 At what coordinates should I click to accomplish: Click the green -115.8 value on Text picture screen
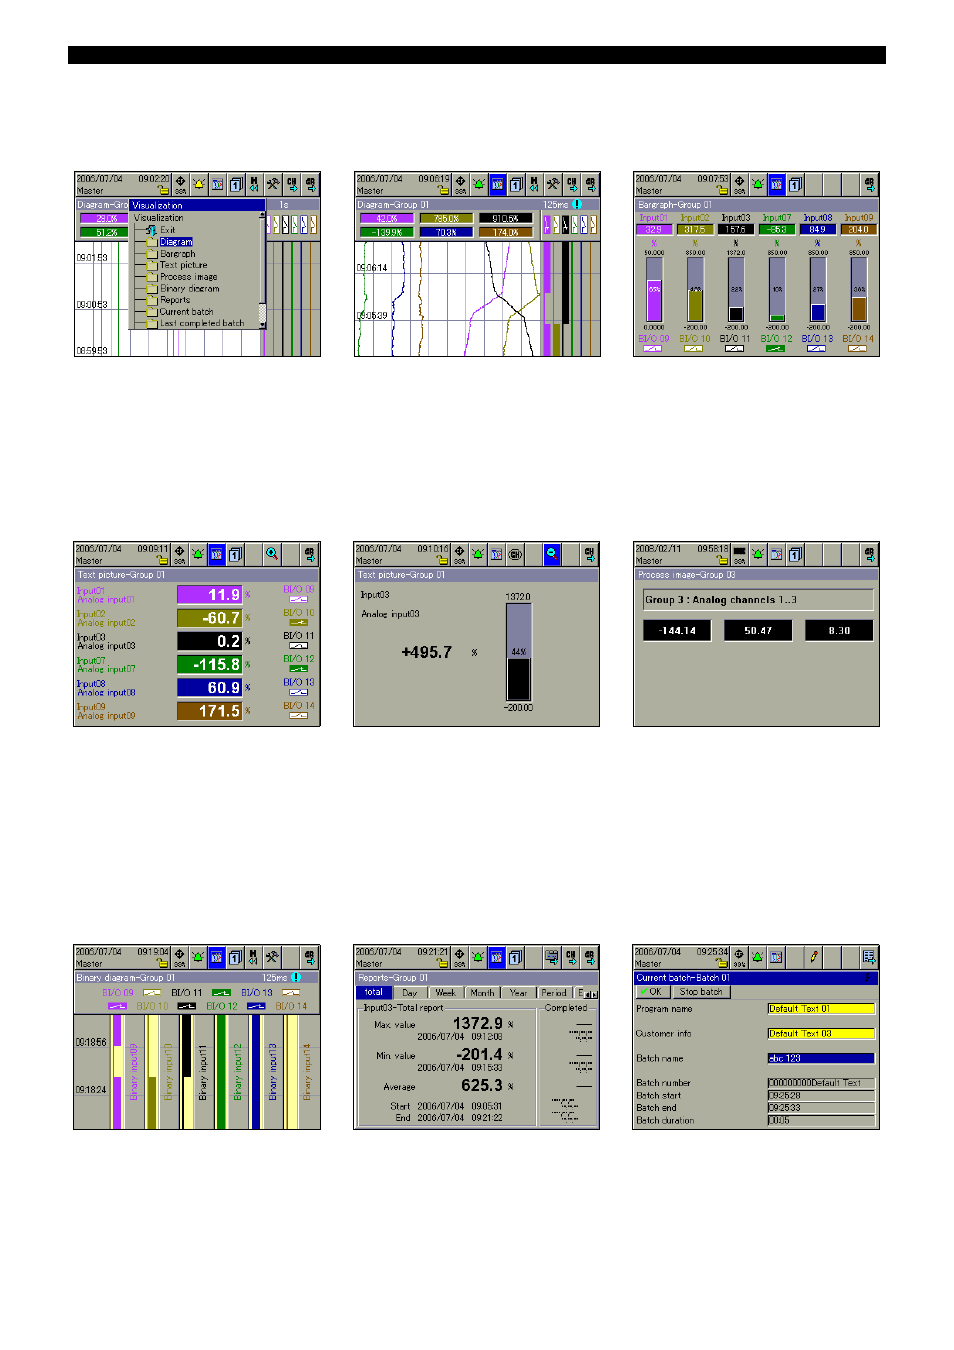pyautogui.click(x=209, y=664)
